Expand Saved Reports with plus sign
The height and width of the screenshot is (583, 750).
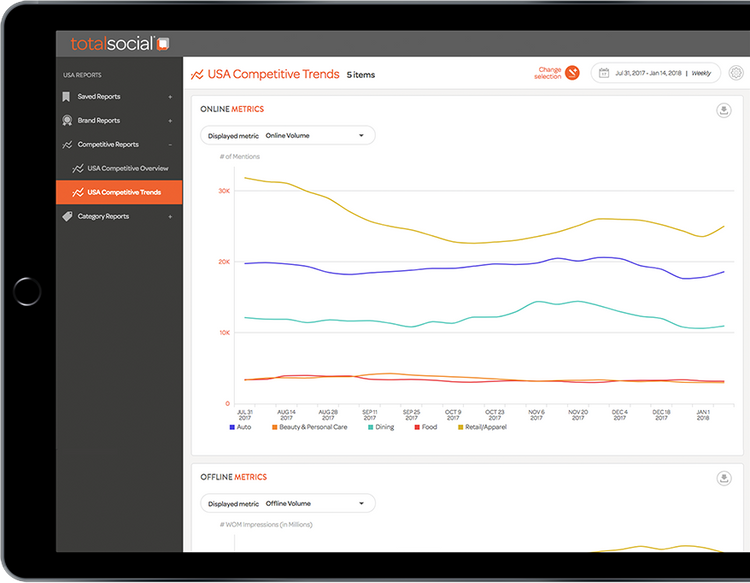coord(170,97)
